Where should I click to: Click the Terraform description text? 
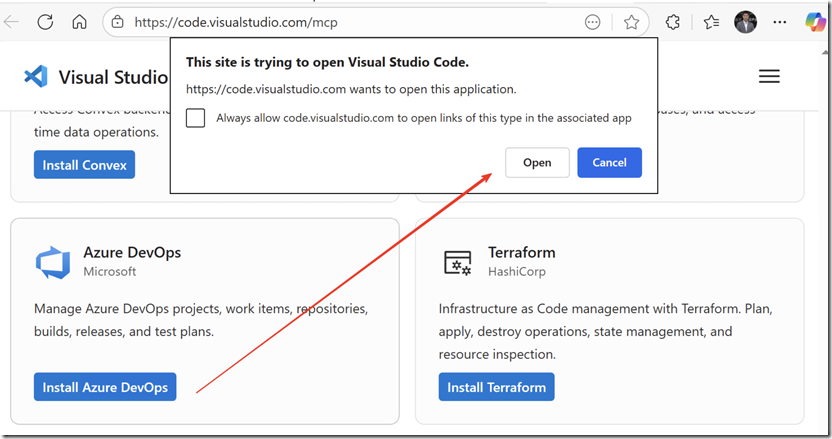click(605, 331)
